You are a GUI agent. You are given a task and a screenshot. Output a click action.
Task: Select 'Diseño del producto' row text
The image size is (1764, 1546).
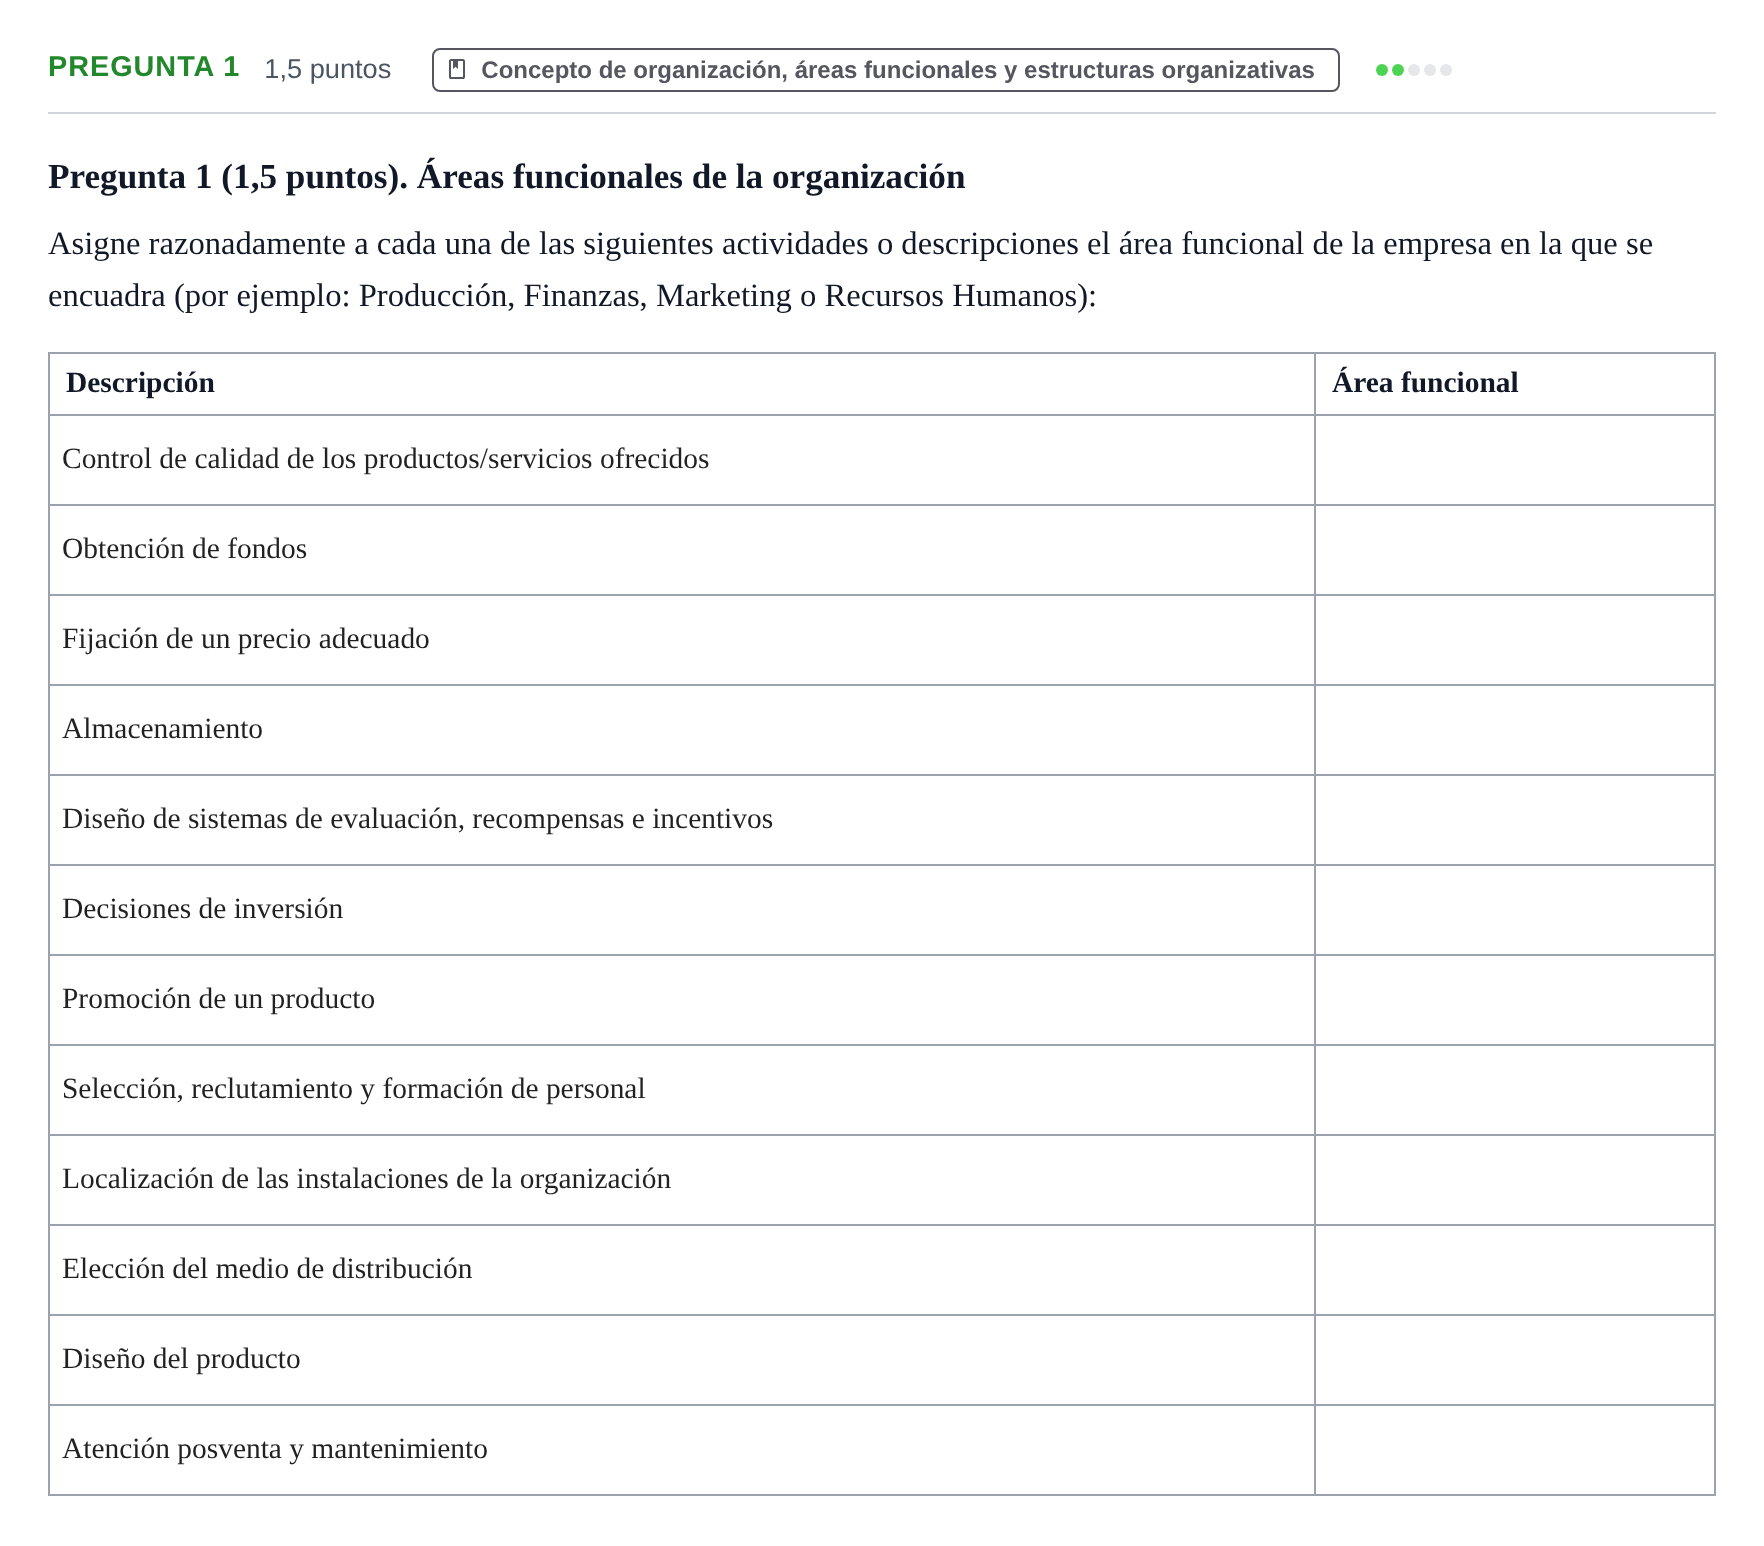point(181,1359)
